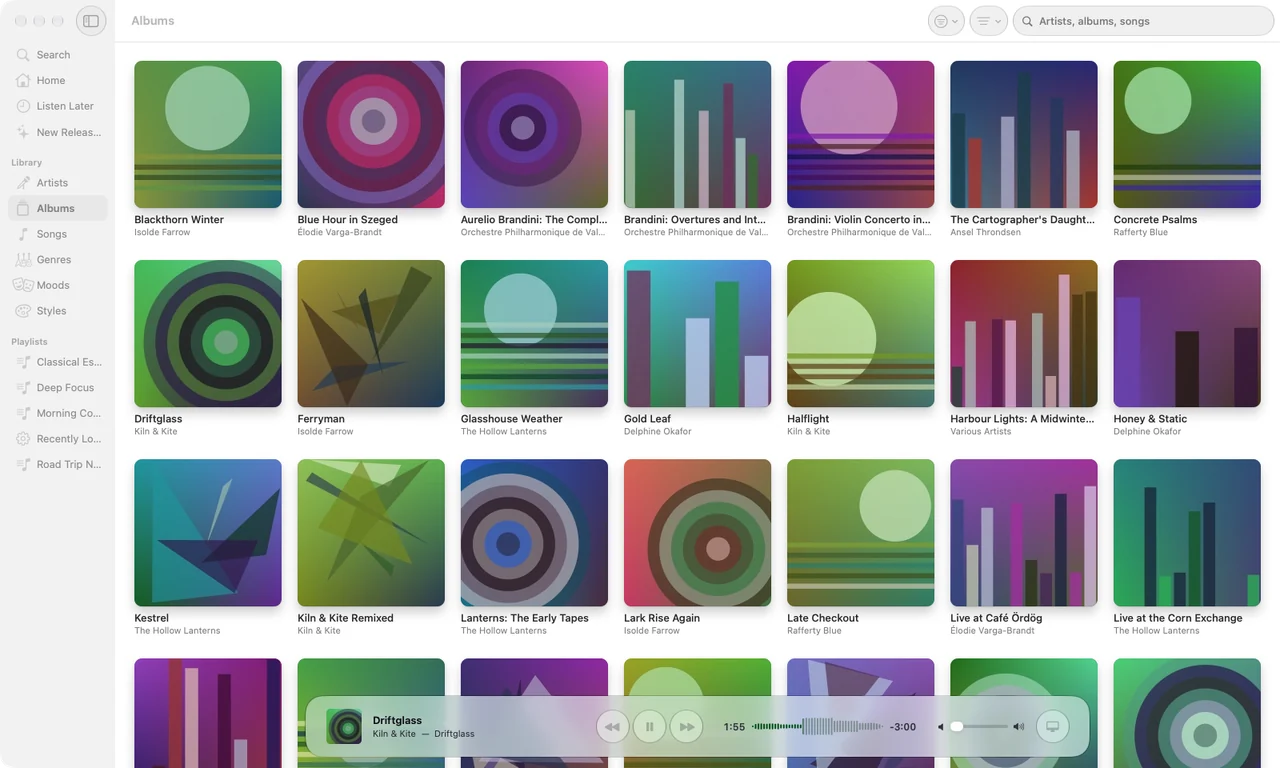Image resolution: width=1280 pixels, height=768 pixels.
Task: Open the Gold Leaf album cover
Action: tap(697, 333)
